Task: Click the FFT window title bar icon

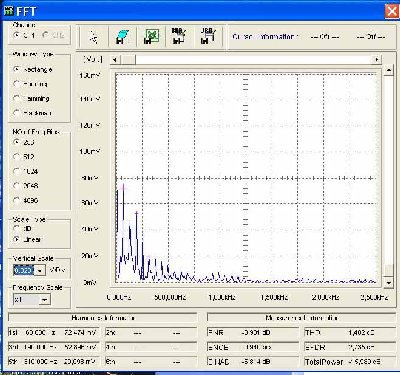Action: pyautogui.click(x=8, y=11)
